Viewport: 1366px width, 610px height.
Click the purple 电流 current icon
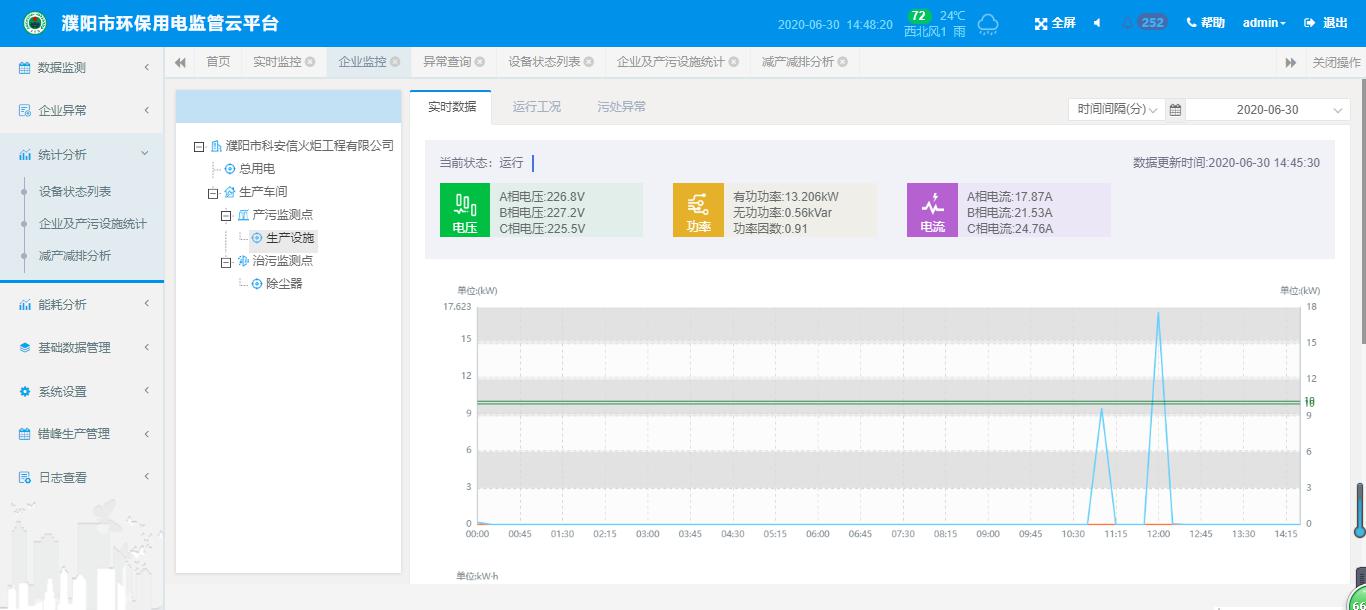coord(932,210)
